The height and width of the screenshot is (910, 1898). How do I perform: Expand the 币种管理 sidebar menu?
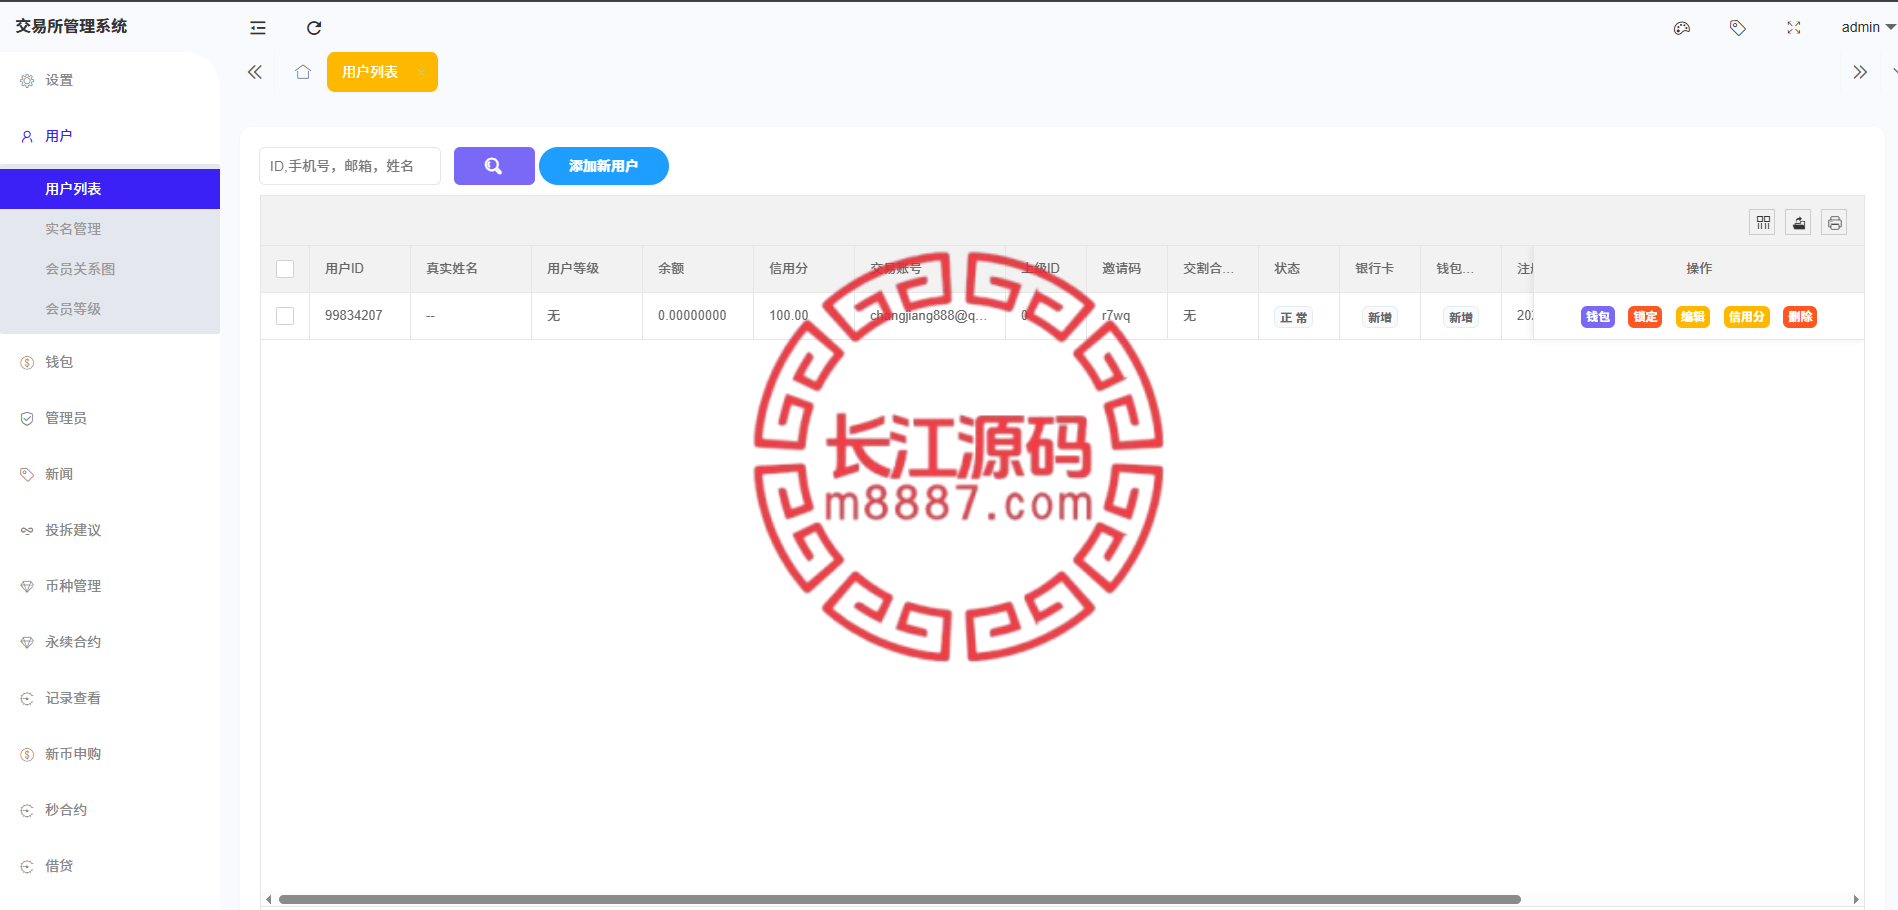[110, 586]
